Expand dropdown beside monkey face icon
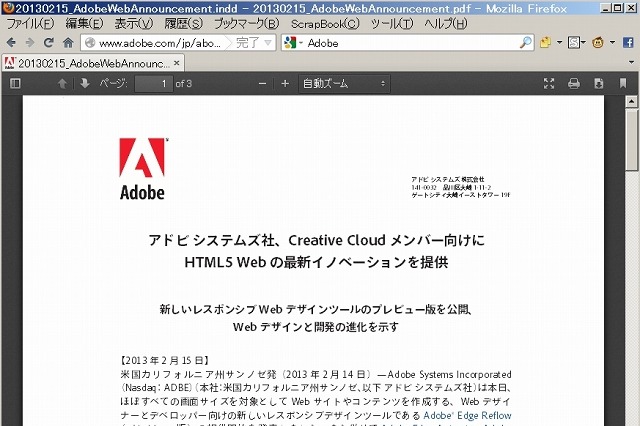640x426 pixels. [x=612, y=42]
